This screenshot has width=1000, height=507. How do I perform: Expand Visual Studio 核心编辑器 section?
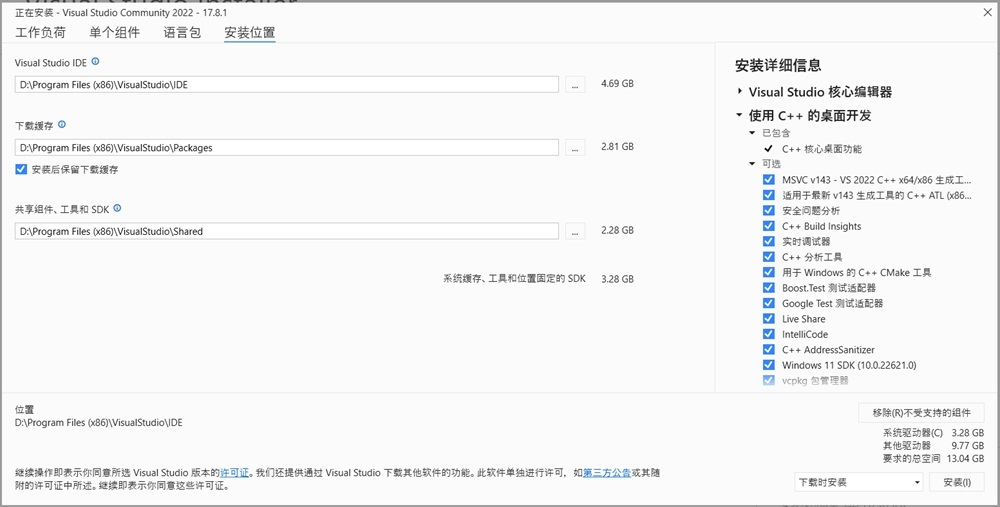(740, 92)
